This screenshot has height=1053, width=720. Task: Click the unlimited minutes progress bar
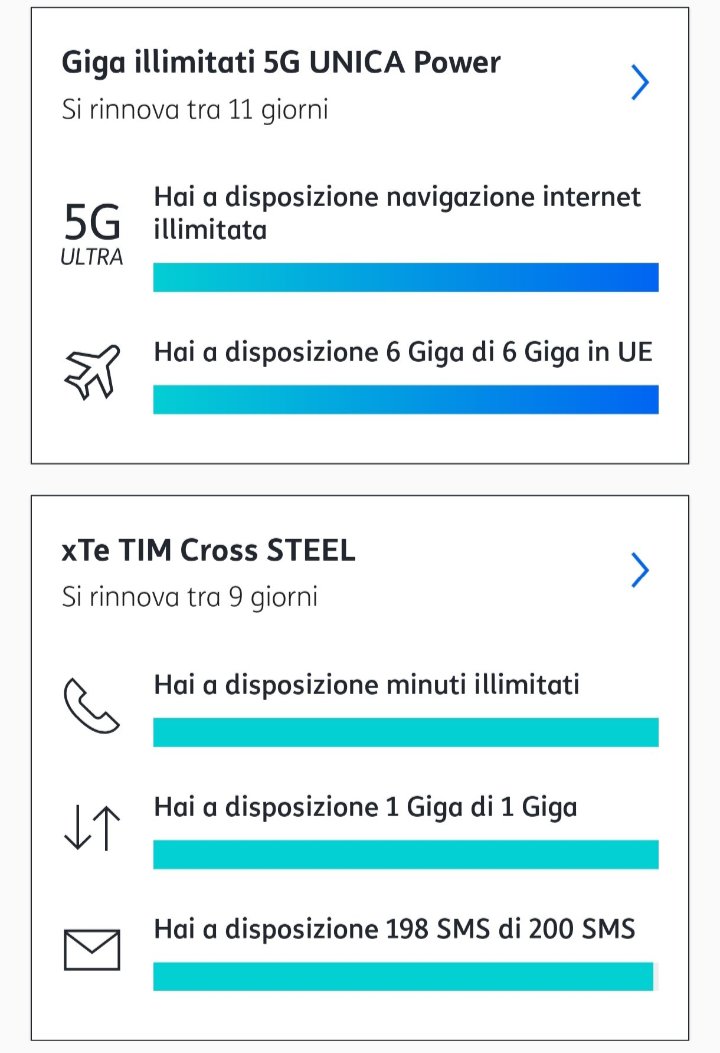pyautogui.click(x=405, y=732)
